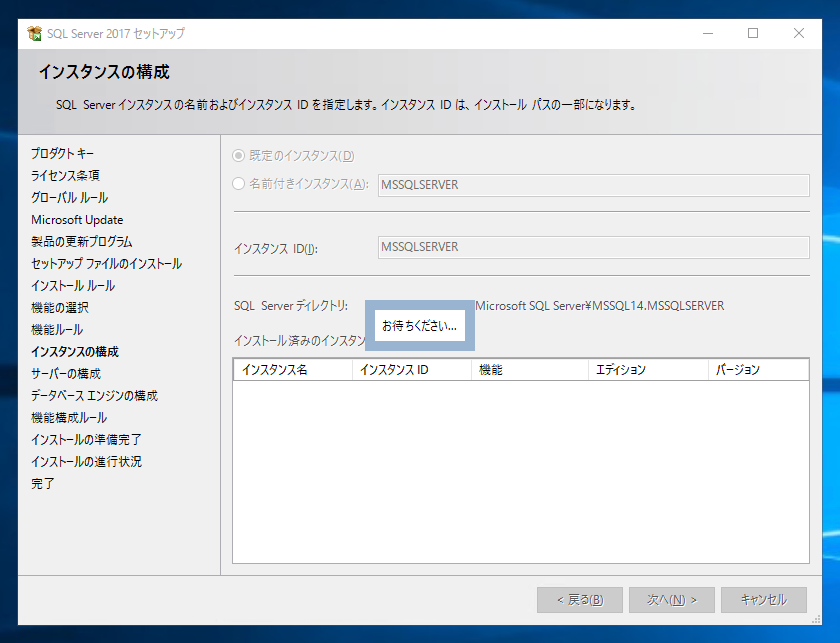This screenshot has width=840, height=643.
Task: Select インストールの進行状況 step in sidebar
Action: click(x=86, y=461)
